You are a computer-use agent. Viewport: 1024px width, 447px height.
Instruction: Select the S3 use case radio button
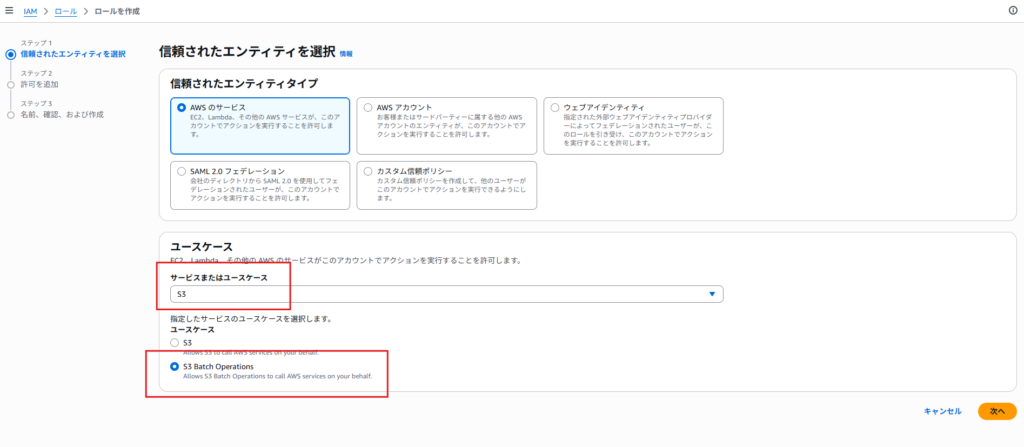click(176, 343)
